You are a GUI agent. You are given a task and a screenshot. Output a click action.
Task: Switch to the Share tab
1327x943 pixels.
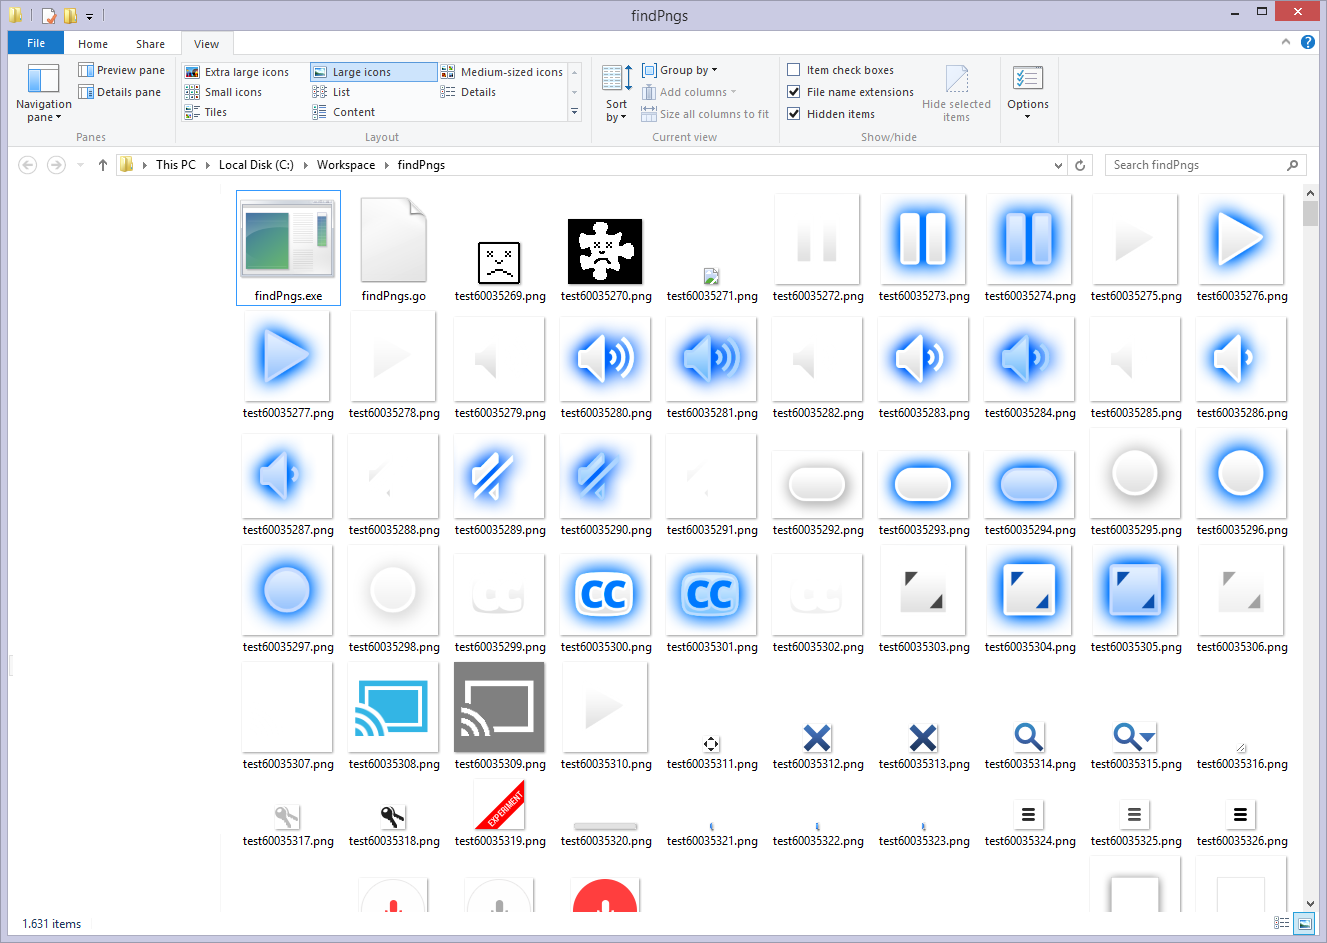tap(150, 44)
